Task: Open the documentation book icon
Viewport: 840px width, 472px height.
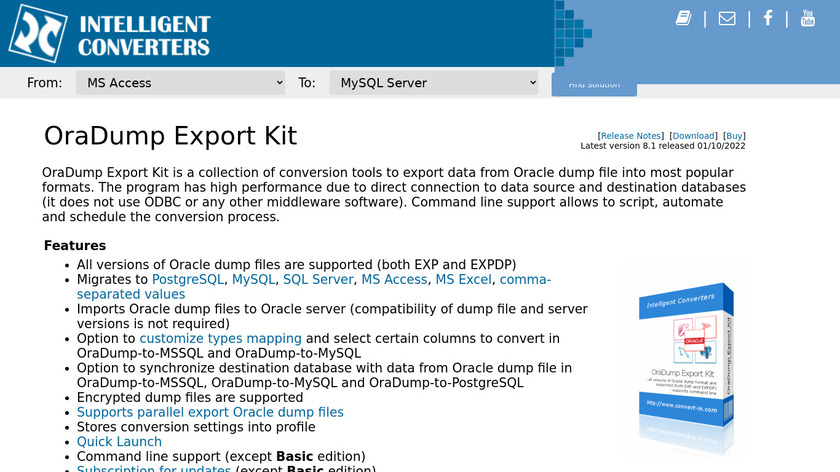Action: 683,18
